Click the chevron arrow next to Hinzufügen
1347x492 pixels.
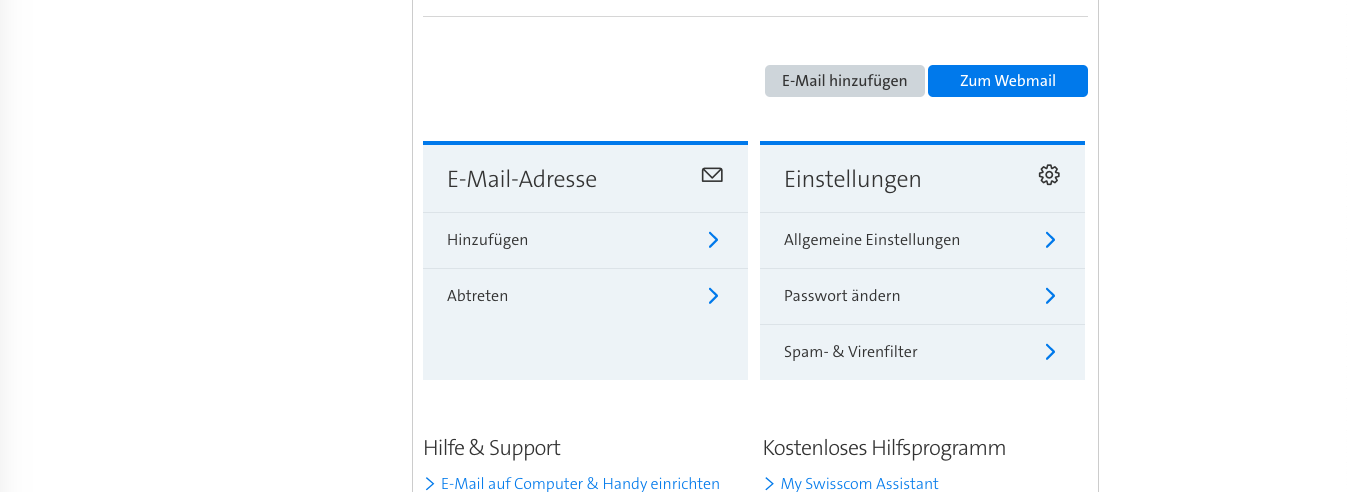pyautogui.click(x=713, y=240)
